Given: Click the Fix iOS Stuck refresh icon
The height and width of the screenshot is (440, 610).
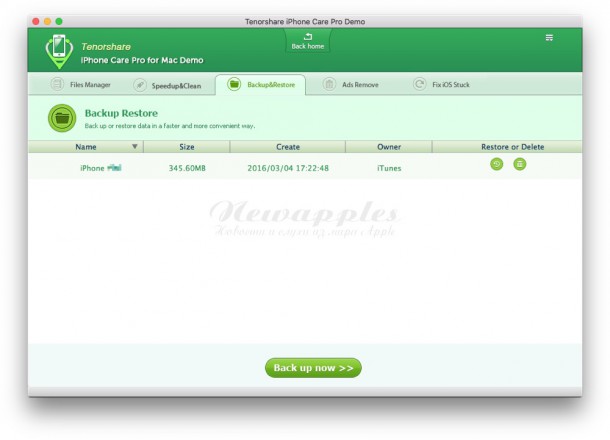Looking at the screenshot, I should 419,84.
